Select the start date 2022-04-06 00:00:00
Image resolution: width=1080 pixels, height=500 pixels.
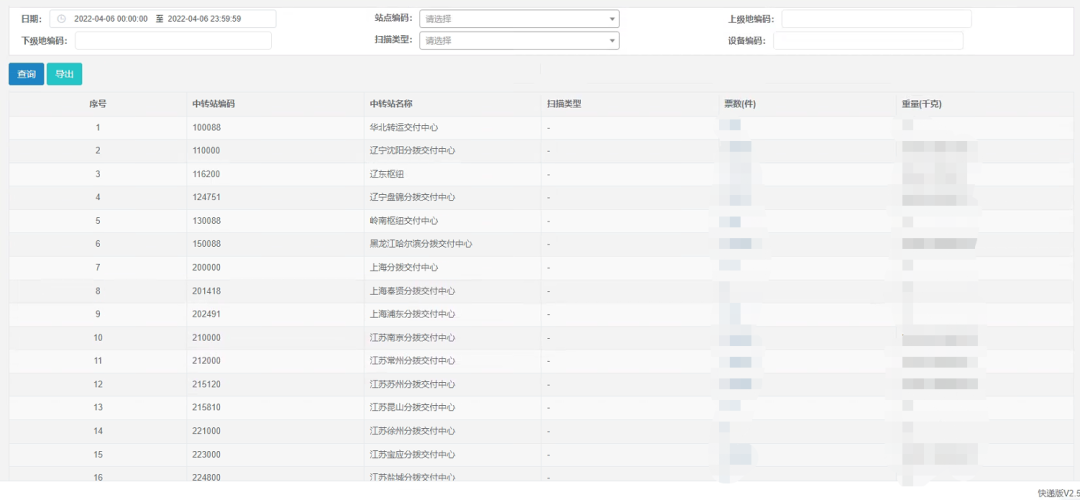[x=111, y=19]
